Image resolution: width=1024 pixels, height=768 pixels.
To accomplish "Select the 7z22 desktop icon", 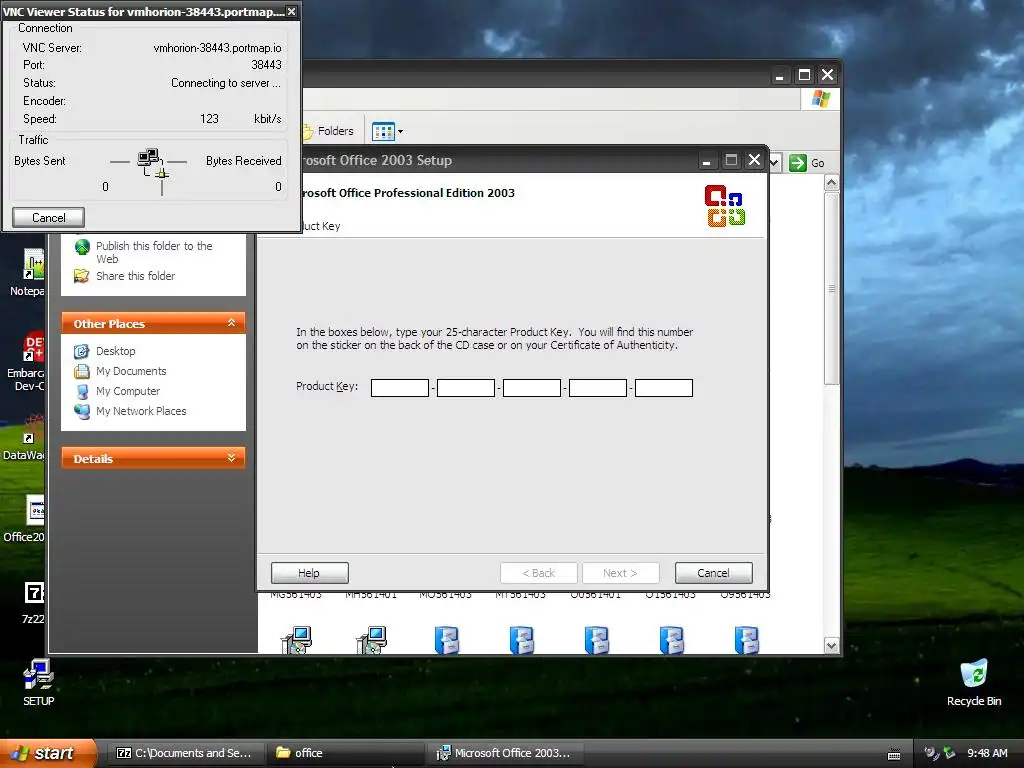I will pyautogui.click(x=33, y=602).
